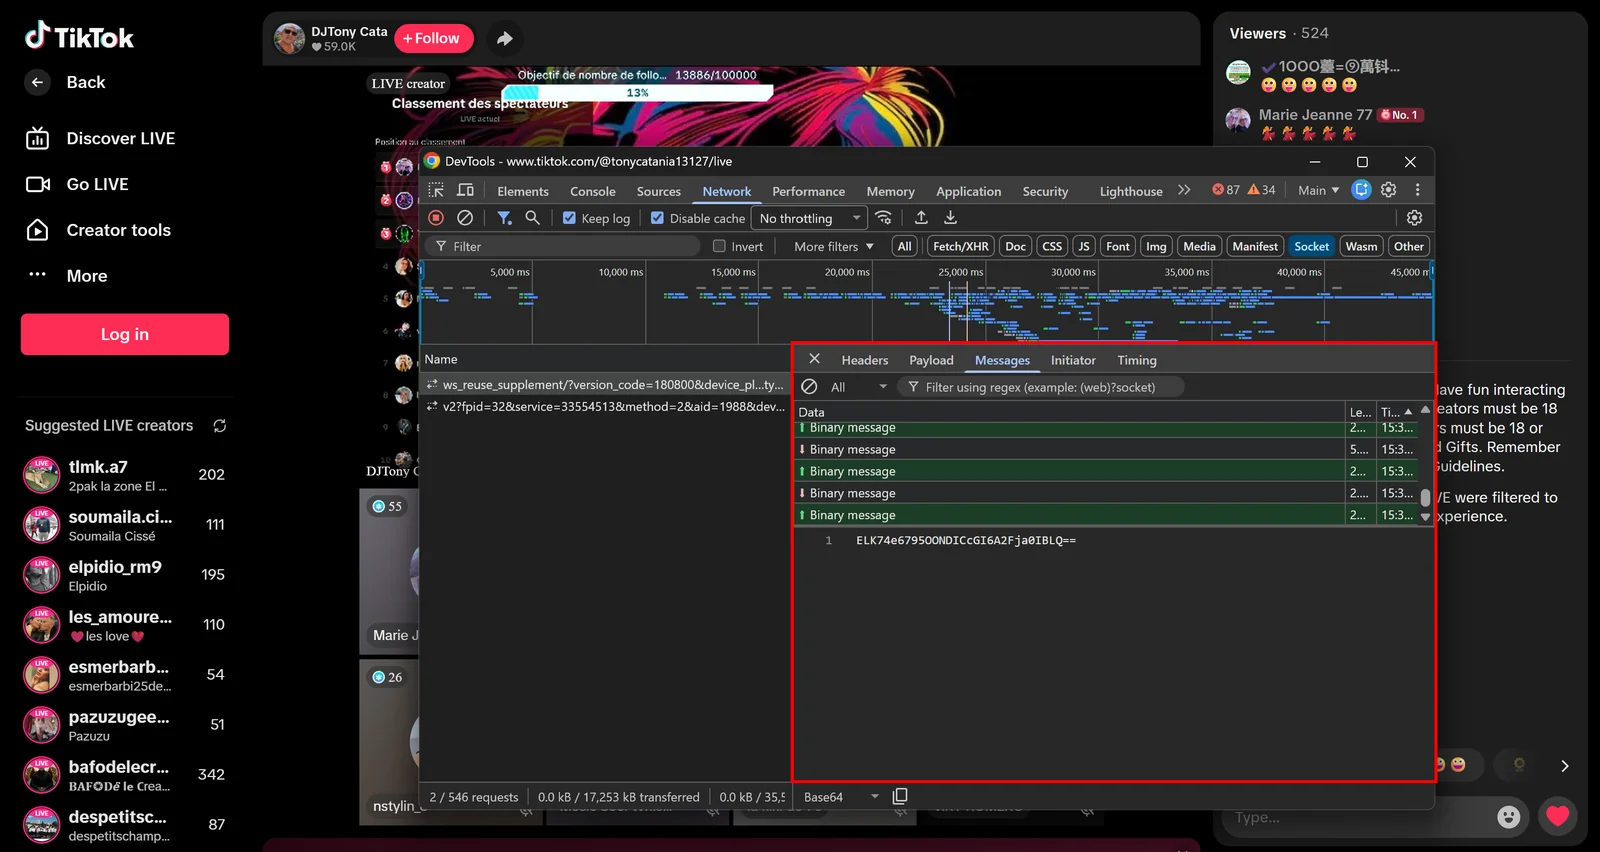Open the Payload tab
This screenshot has height=852, width=1600.
[x=931, y=360]
